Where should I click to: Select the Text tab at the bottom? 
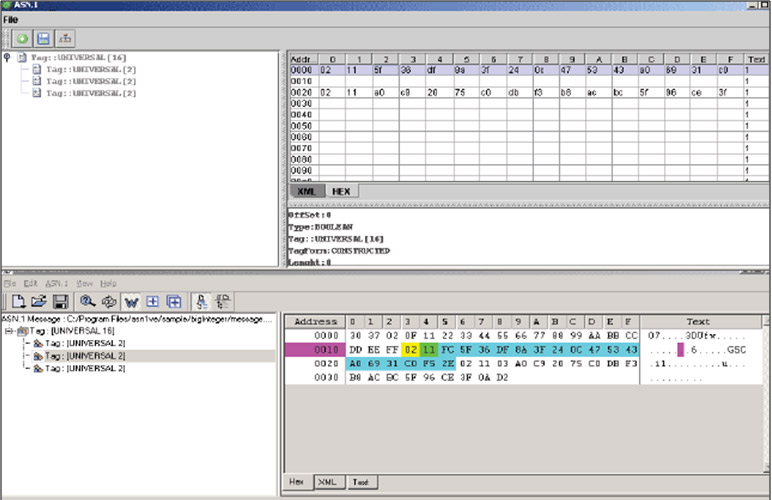point(360,482)
